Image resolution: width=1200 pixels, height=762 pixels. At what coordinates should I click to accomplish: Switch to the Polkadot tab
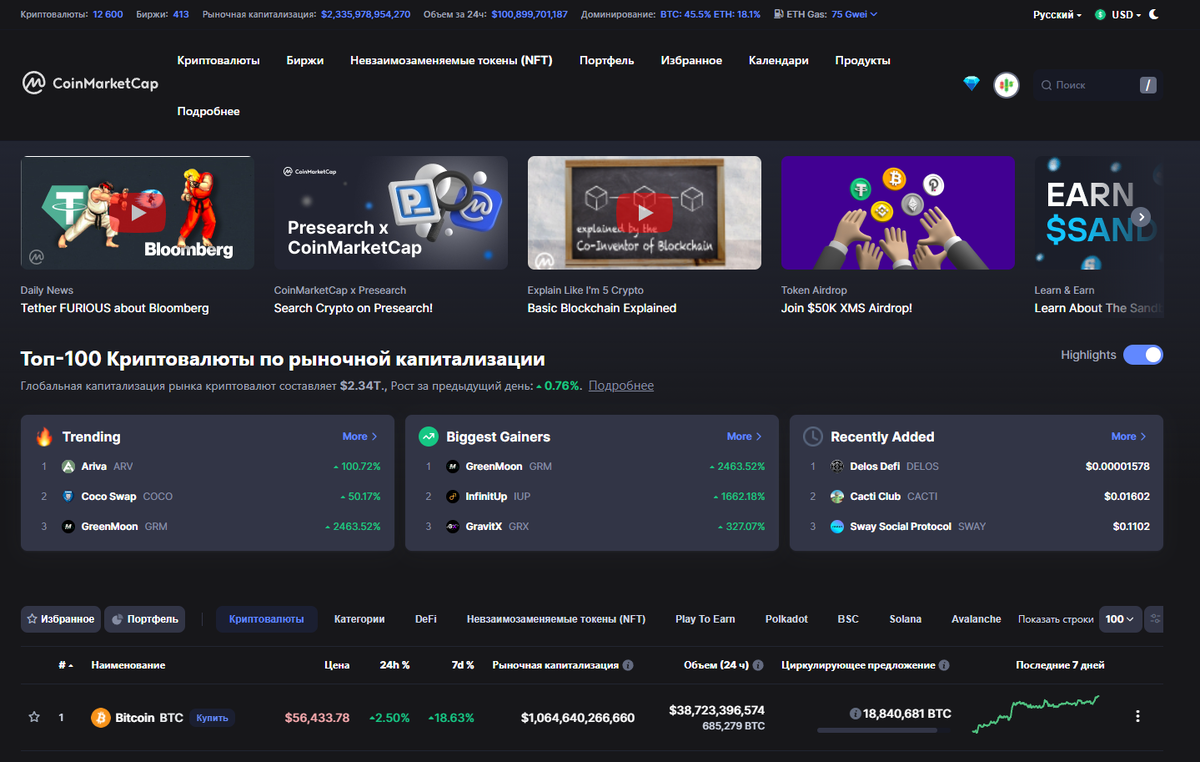coord(787,619)
